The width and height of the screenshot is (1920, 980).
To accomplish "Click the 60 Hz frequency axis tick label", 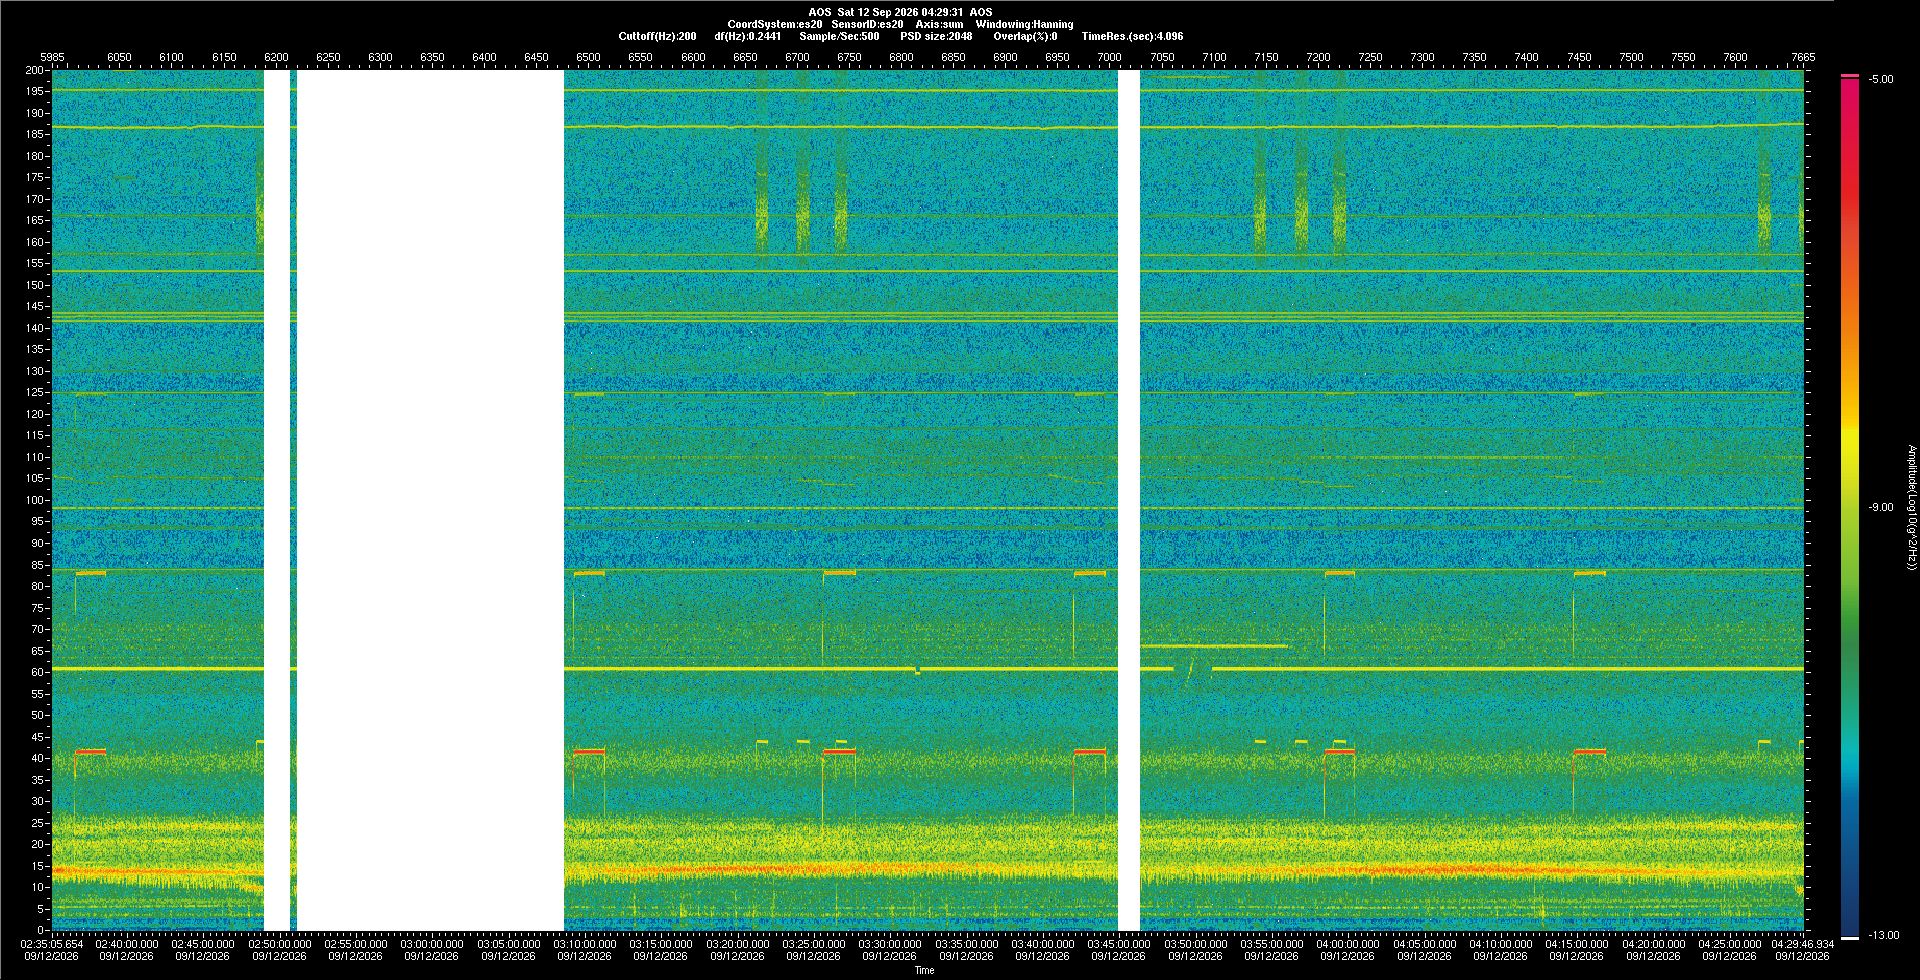I will 38,673.
